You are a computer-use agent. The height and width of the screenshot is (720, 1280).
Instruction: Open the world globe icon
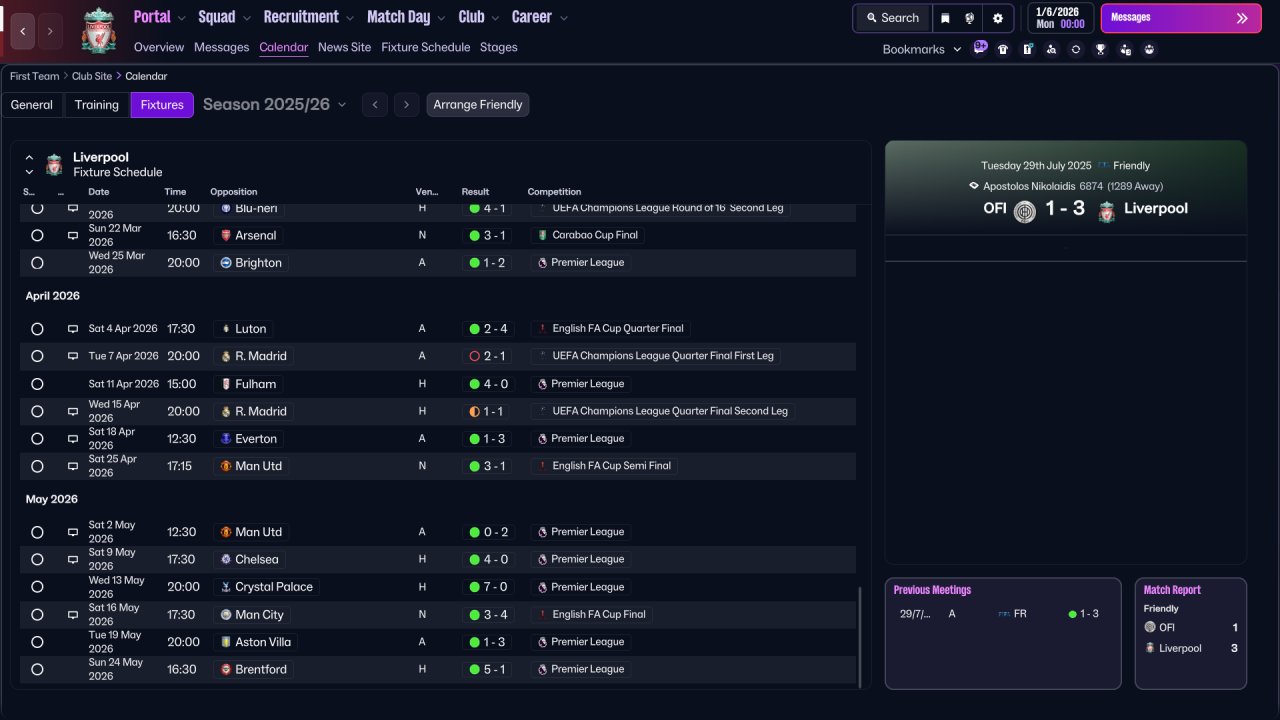970,18
